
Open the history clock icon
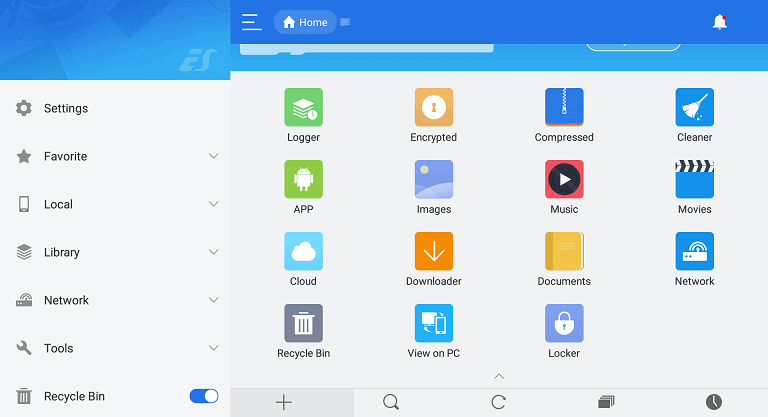click(x=714, y=402)
